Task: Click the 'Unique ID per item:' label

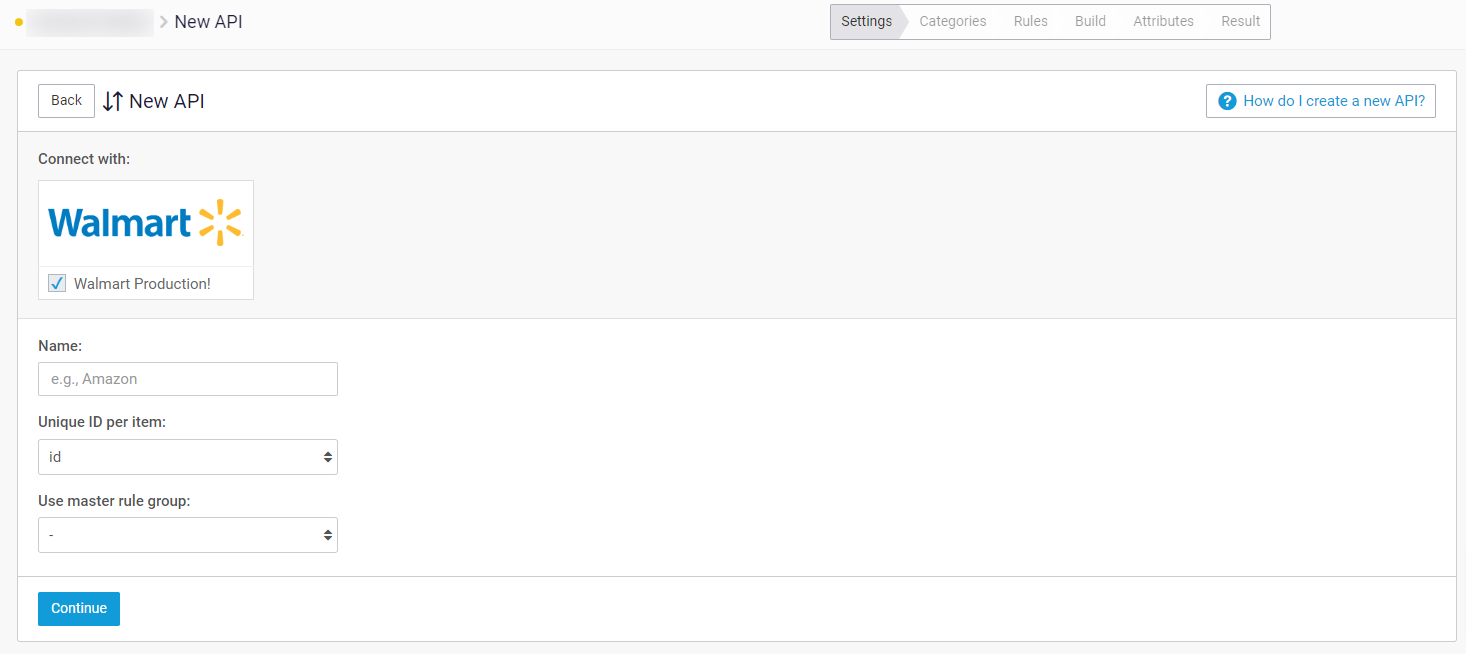Action: tap(102, 422)
